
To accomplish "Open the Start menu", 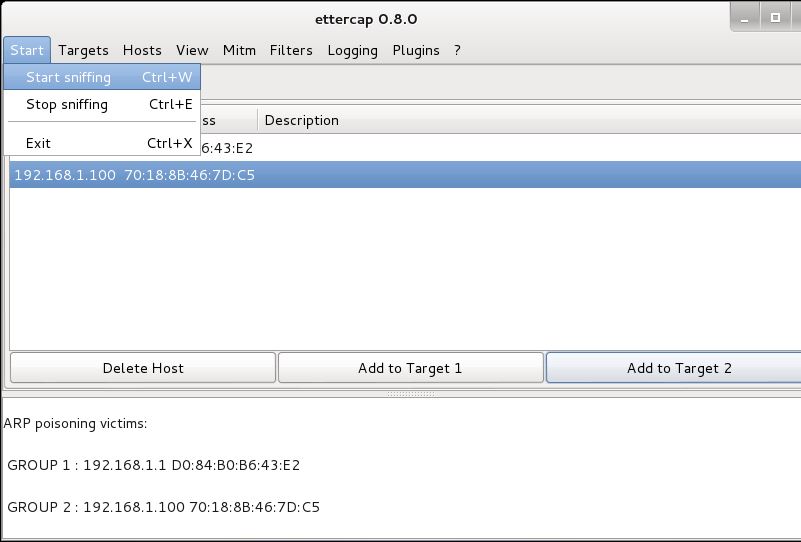I will 27,50.
